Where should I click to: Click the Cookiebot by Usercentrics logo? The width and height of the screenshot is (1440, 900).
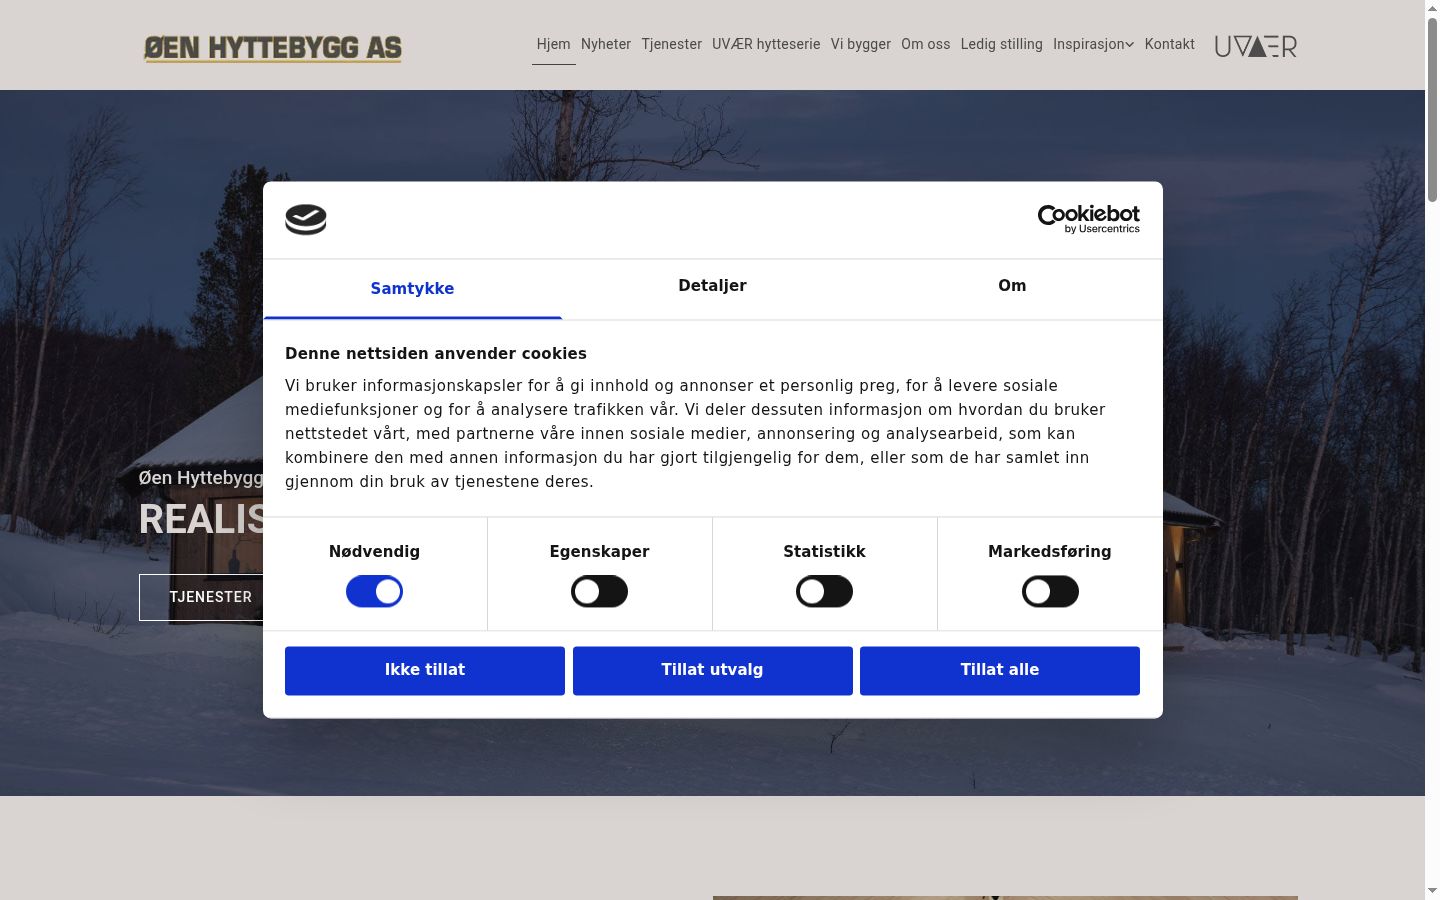pos(1088,219)
